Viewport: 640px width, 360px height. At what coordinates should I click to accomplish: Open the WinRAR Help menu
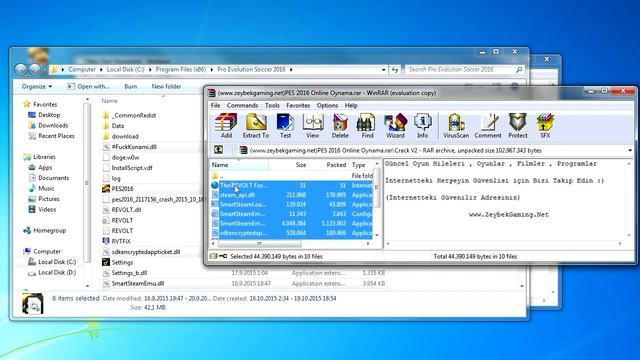pyautogui.click(x=351, y=105)
